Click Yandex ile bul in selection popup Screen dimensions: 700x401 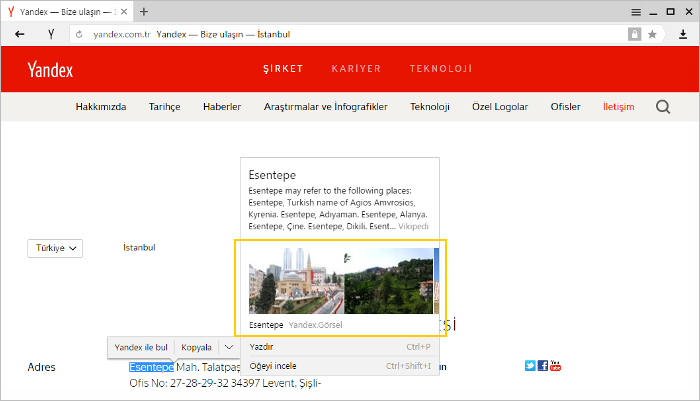point(141,347)
